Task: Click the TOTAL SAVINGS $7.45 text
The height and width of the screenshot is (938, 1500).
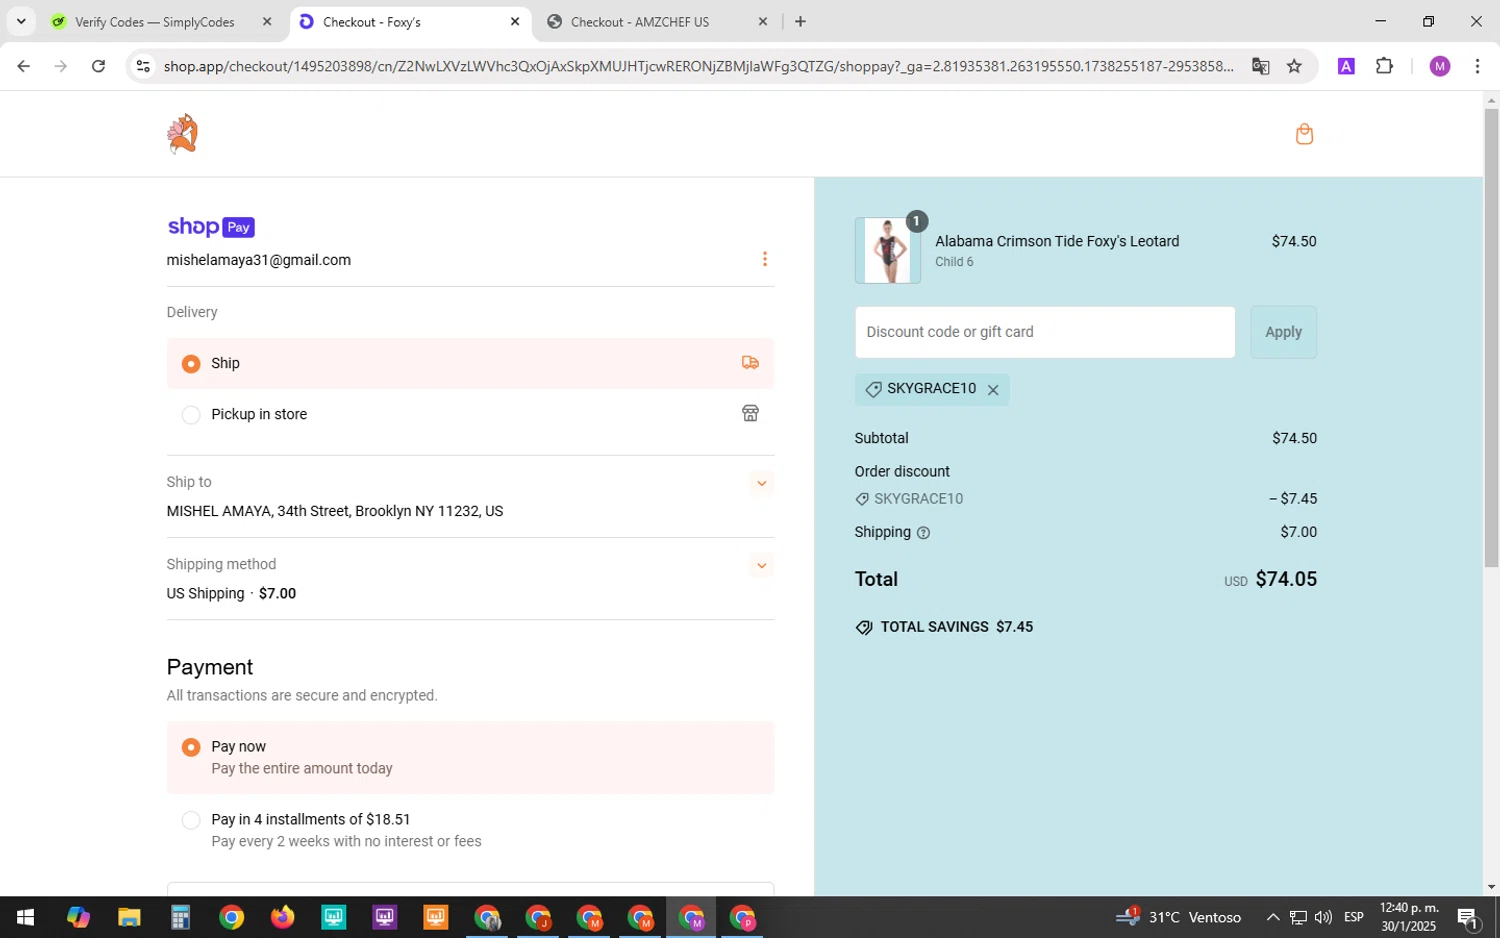Action: [956, 627]
